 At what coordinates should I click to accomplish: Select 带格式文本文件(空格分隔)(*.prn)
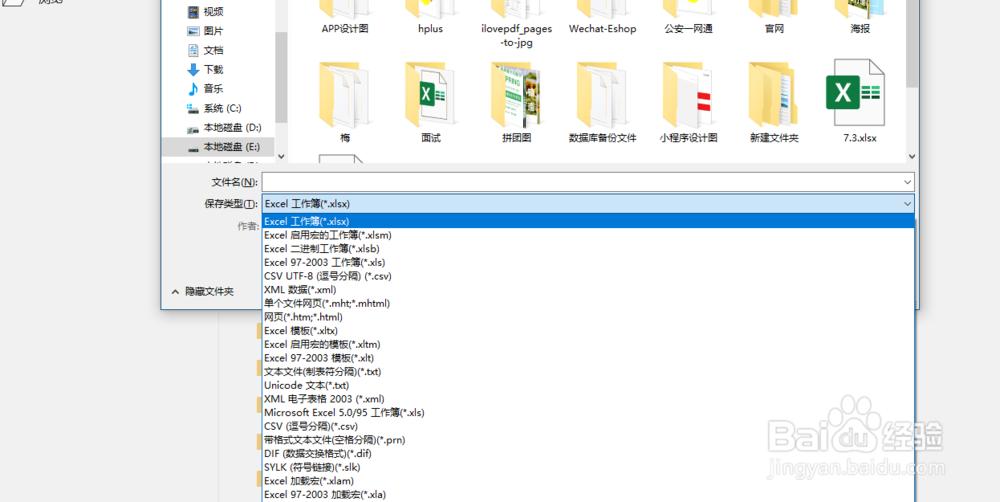click(x=588, y=440)
